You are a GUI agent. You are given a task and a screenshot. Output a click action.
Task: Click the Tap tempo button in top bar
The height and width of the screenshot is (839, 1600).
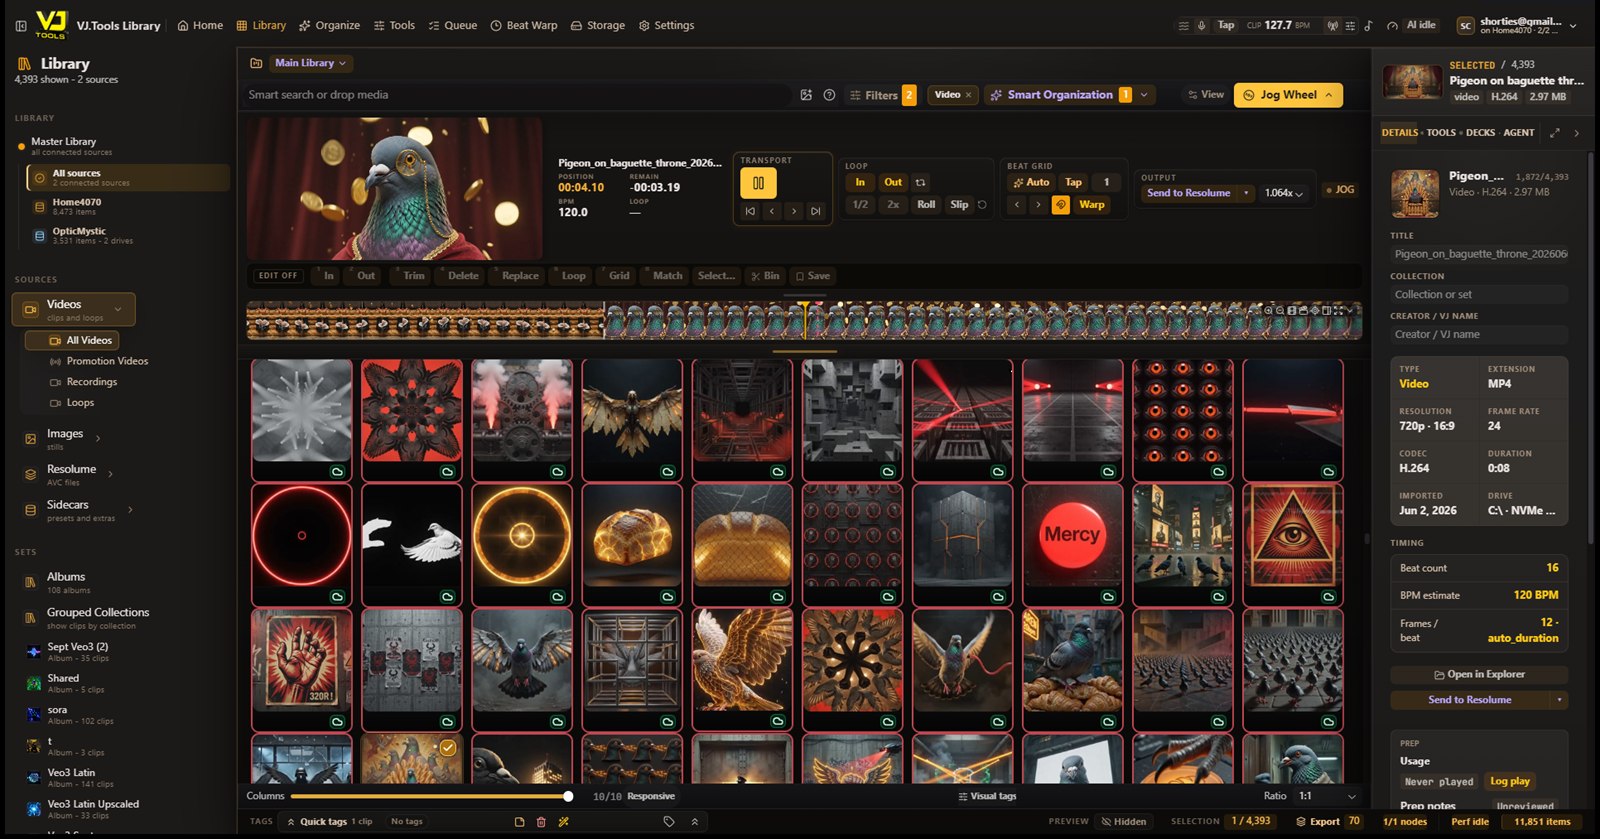pos(1226,25)
